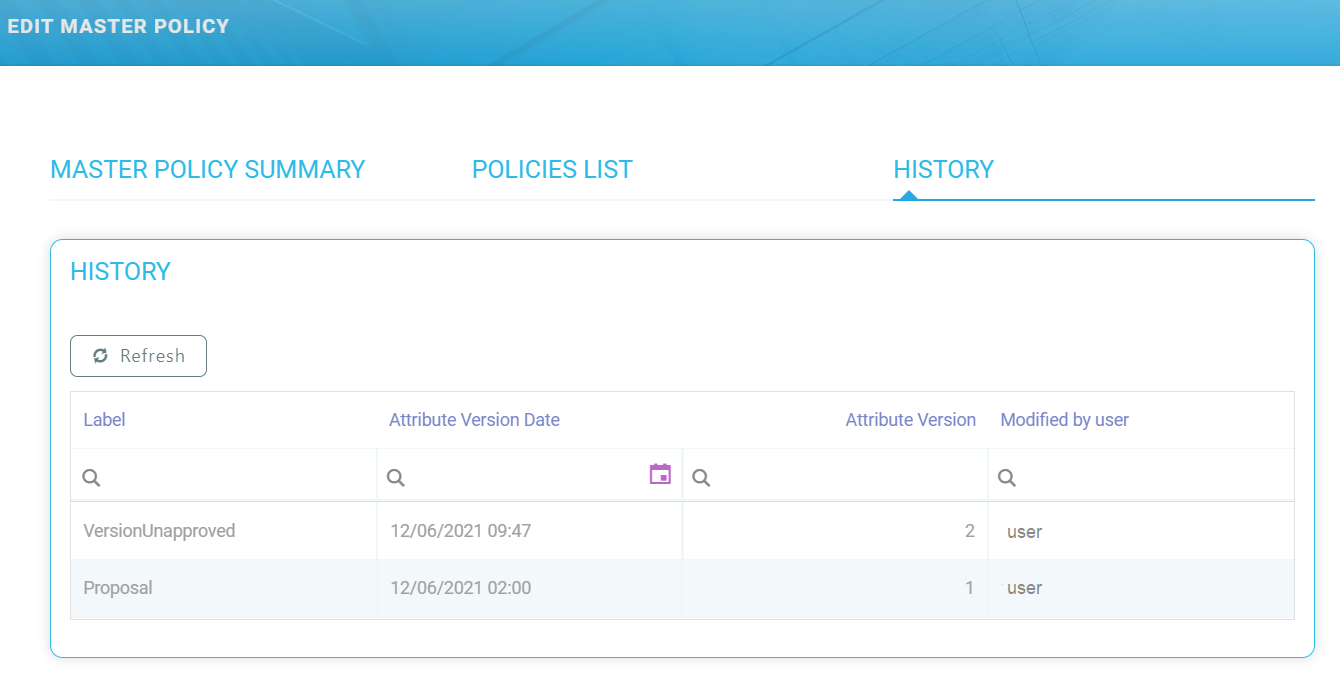Click the calendar icon in date filter

coord(660,475)
